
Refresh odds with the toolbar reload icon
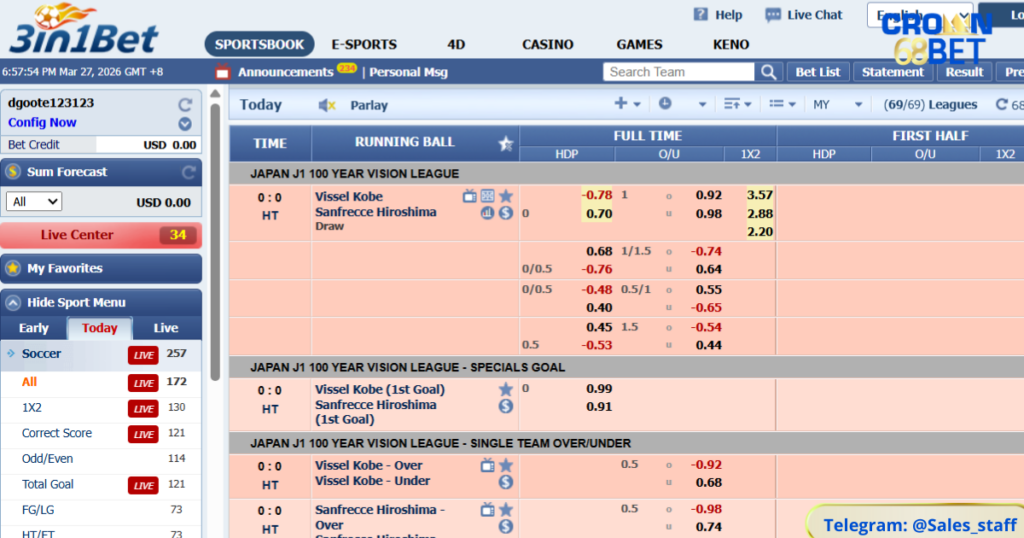1002,104
